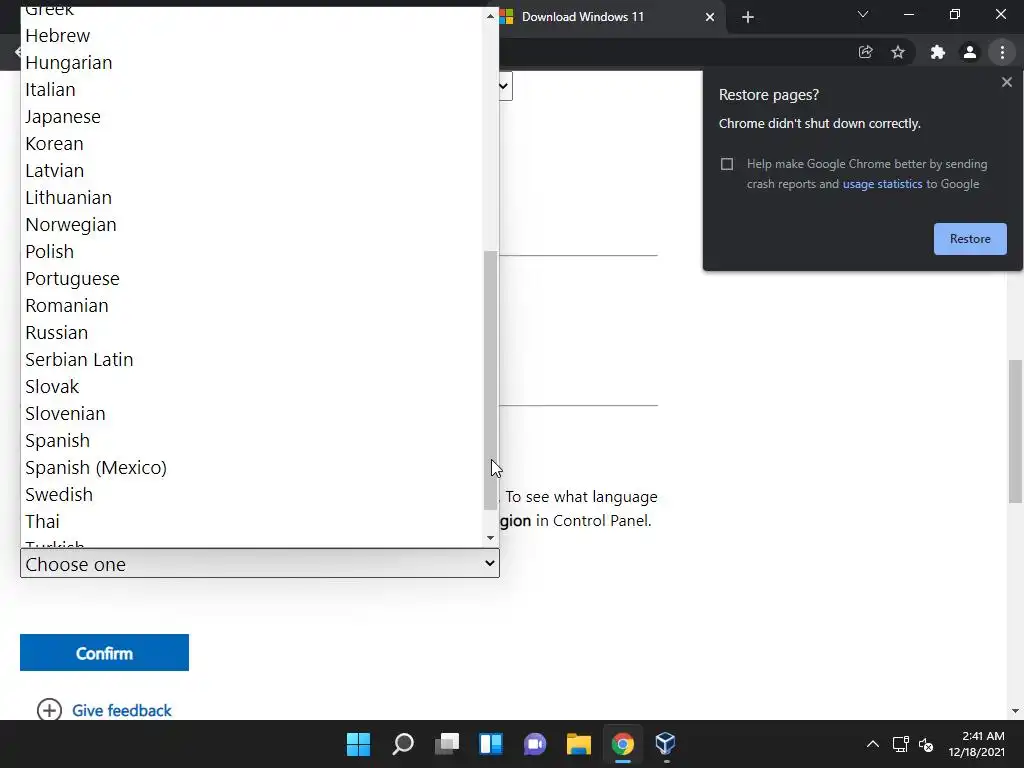Screen dimensions: 1024x768
Task: Open the muted volume tray icon
Action: click(925, 744)
